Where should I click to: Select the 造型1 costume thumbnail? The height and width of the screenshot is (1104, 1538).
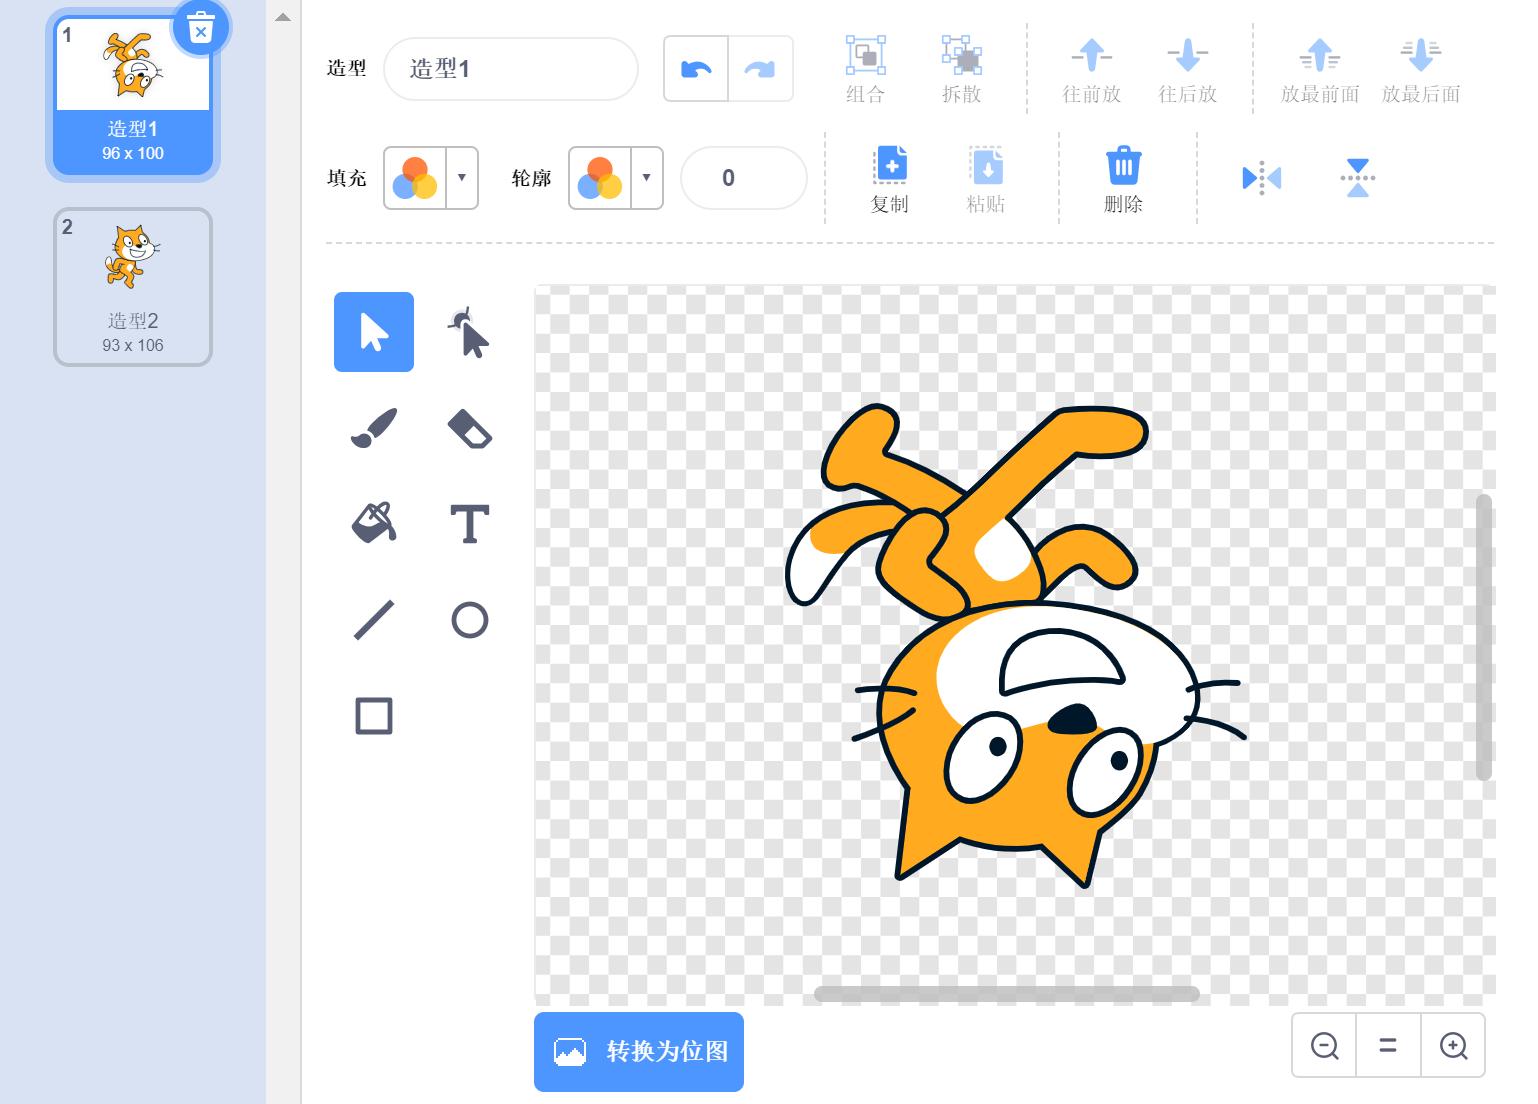pos(133,95)
